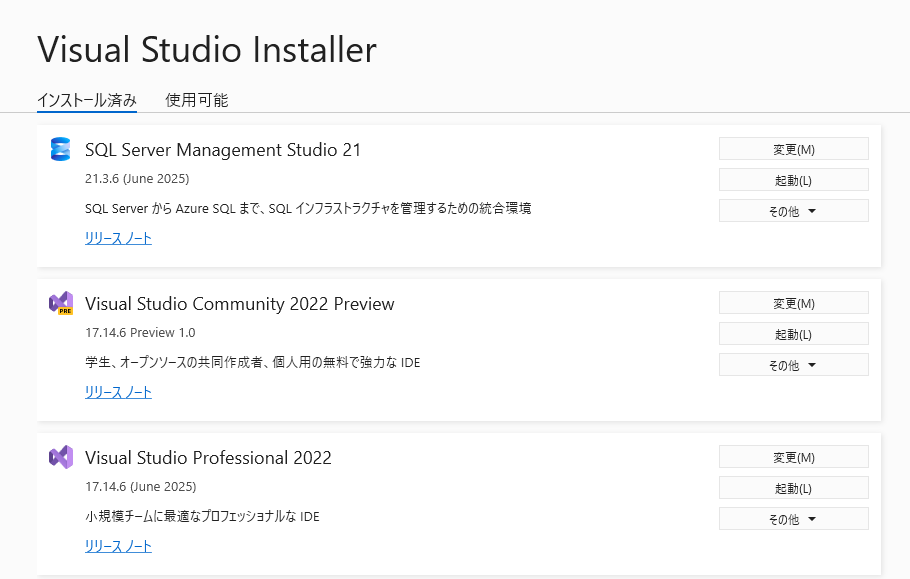This screenshot has height=579, width=910.
Task: Switch to the インストール済み tab
Action: pyautogui.click(x=87, y=100)
